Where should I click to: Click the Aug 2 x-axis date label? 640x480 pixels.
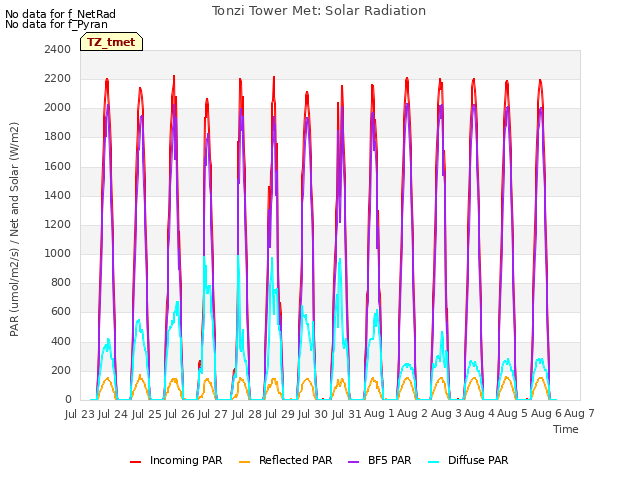point(412,414)
